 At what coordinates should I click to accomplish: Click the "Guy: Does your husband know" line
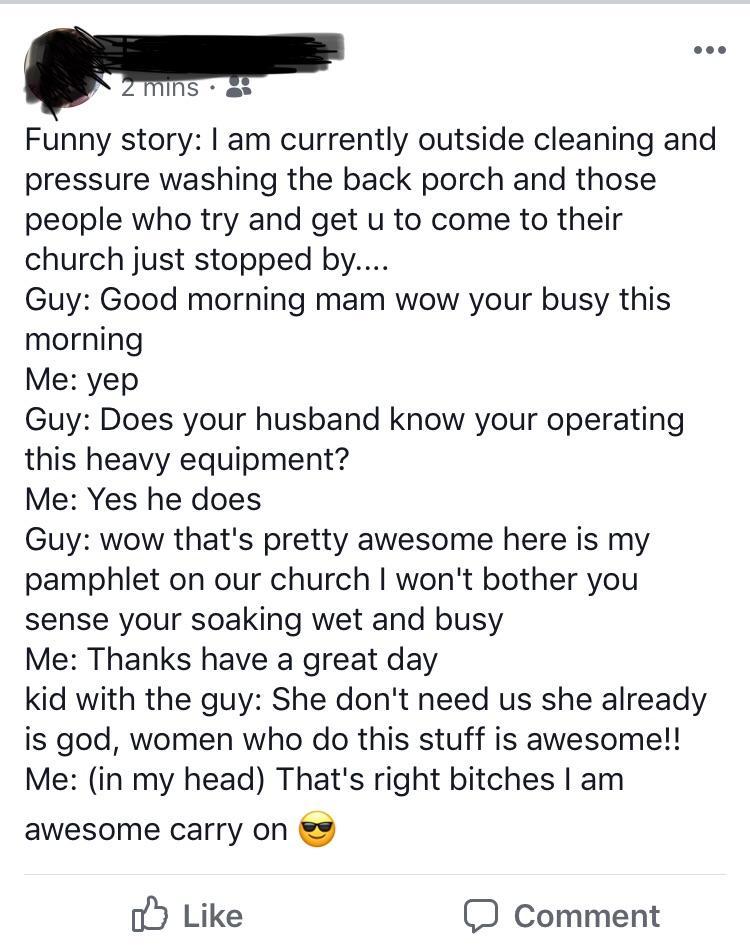tap(354, 420)
